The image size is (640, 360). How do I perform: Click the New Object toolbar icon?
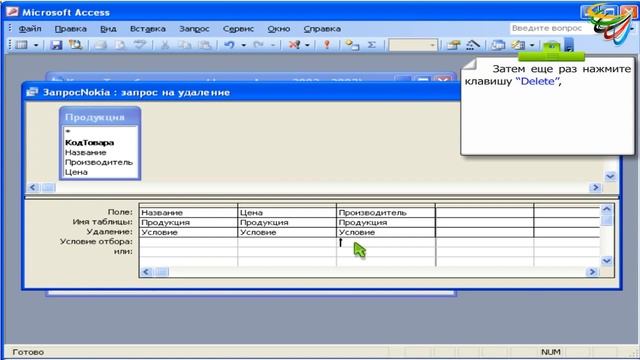518,45
